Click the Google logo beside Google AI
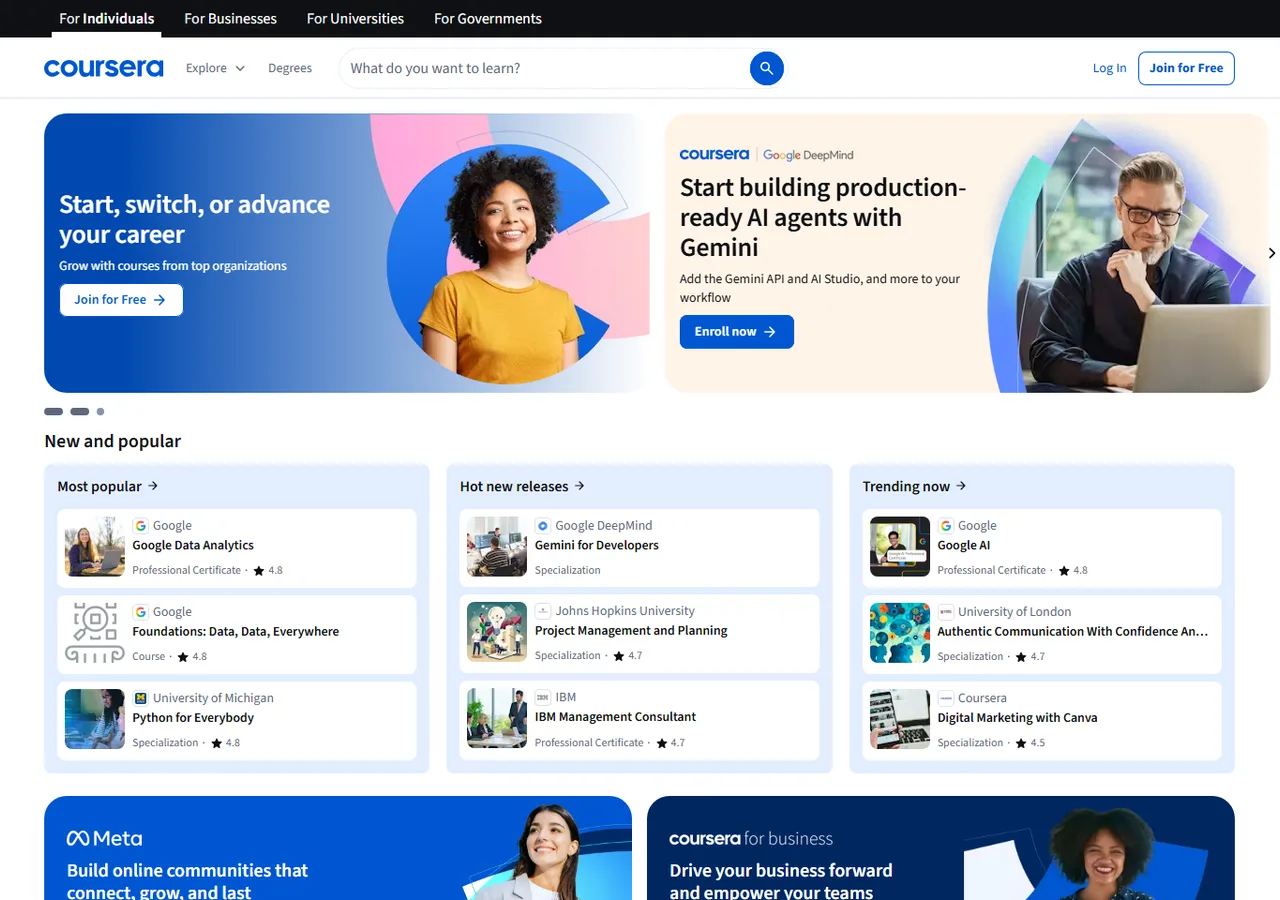This screenshot has width=1280, height=900. point(946,525)
